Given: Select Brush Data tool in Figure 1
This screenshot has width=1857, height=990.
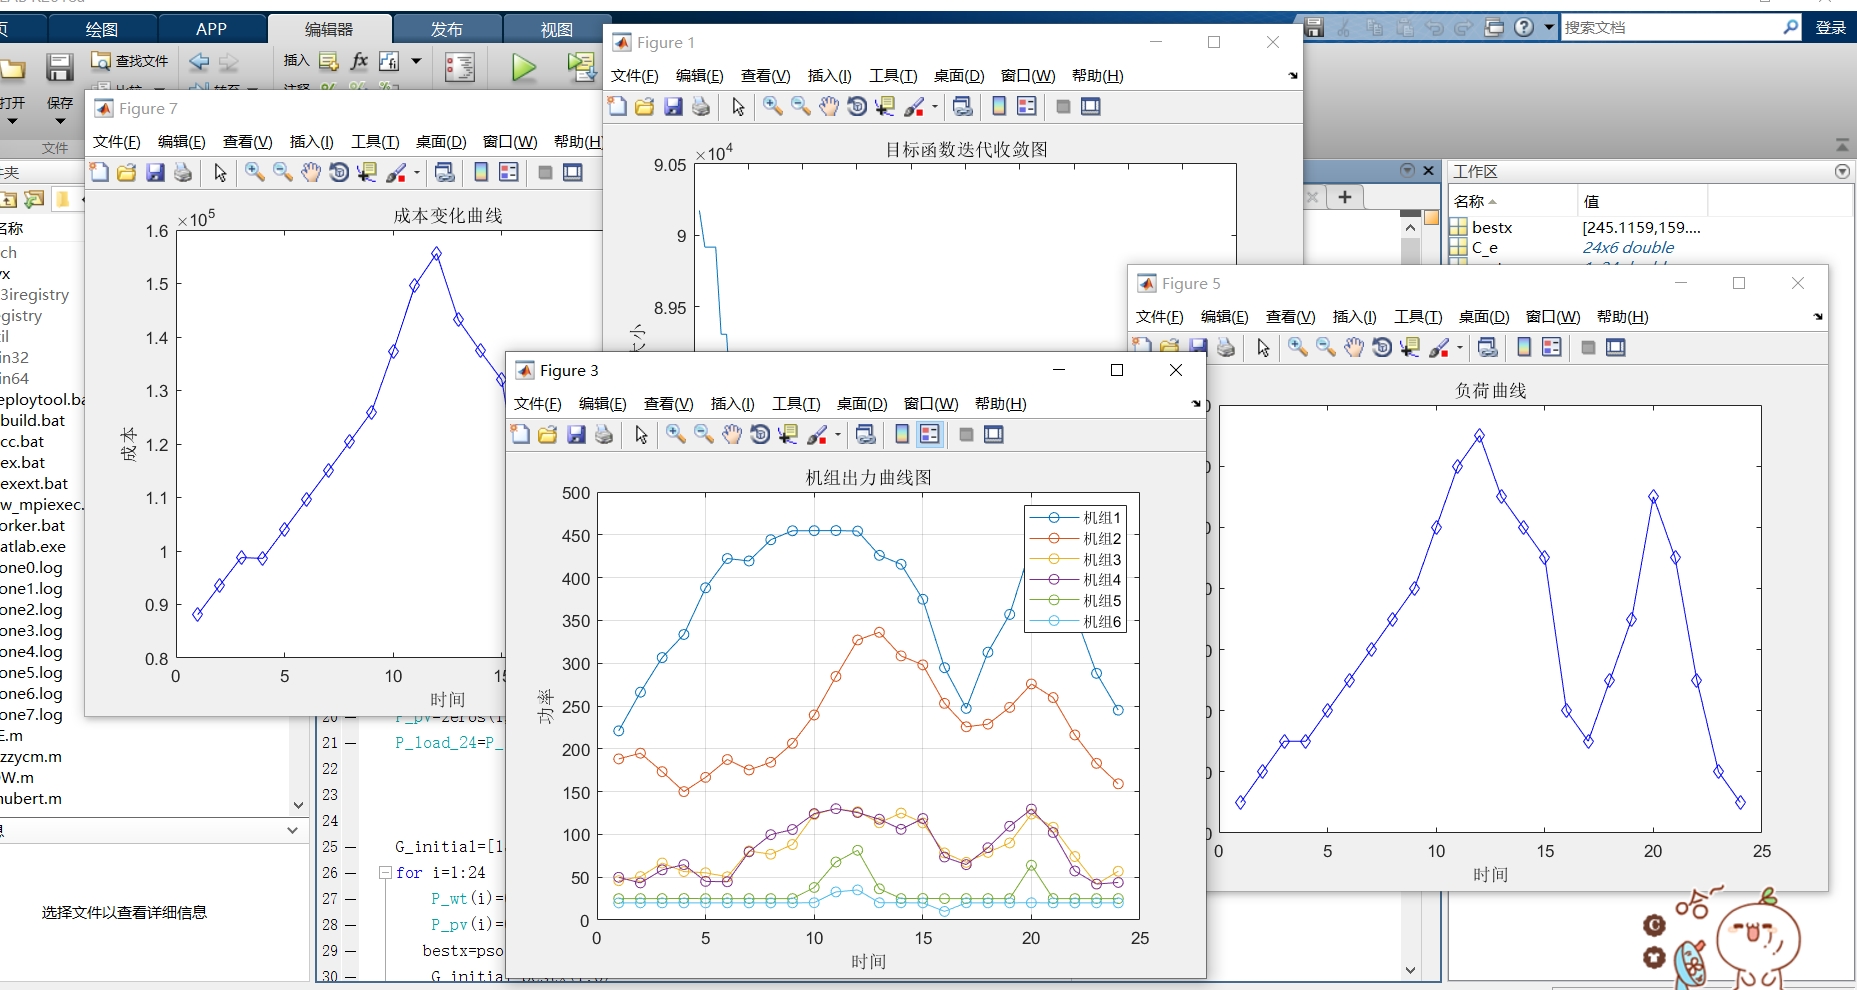Looking at the screenshot, I should [x=914, y=106].
